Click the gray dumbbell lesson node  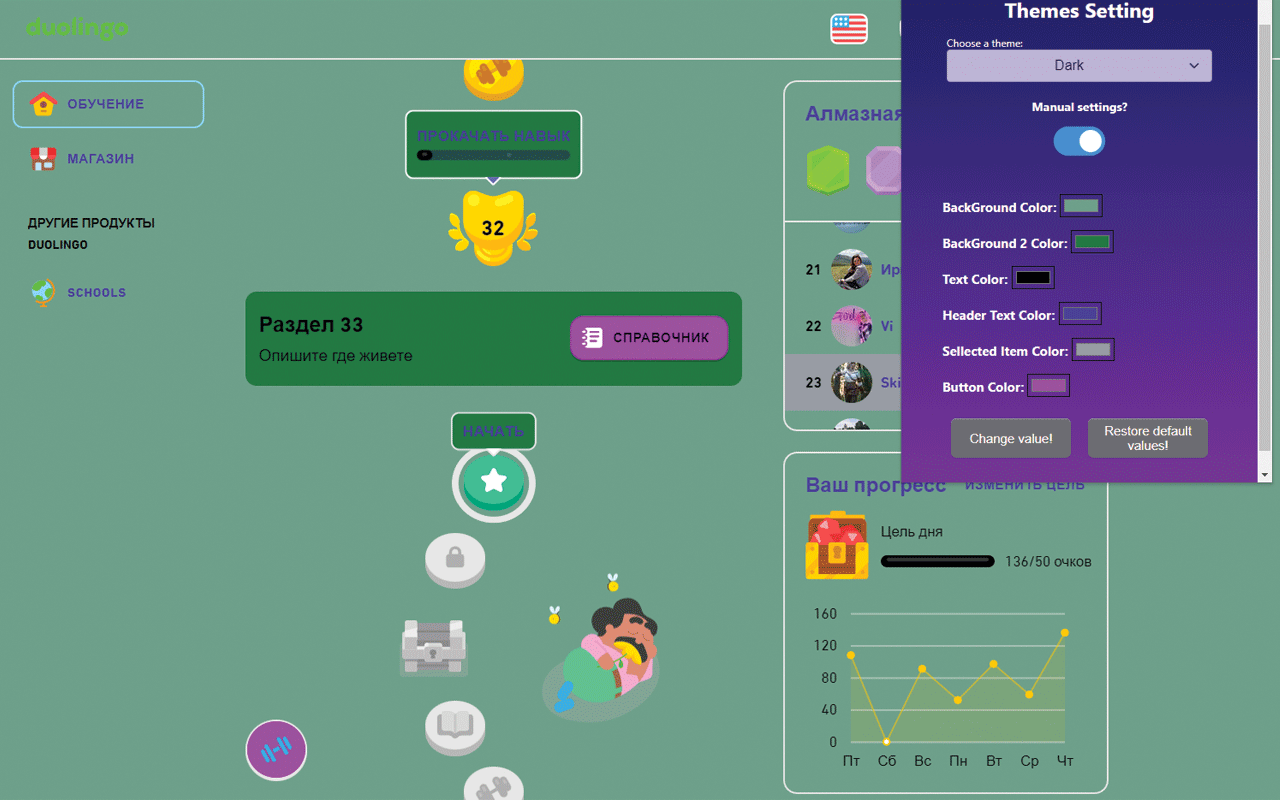point(493,786)
